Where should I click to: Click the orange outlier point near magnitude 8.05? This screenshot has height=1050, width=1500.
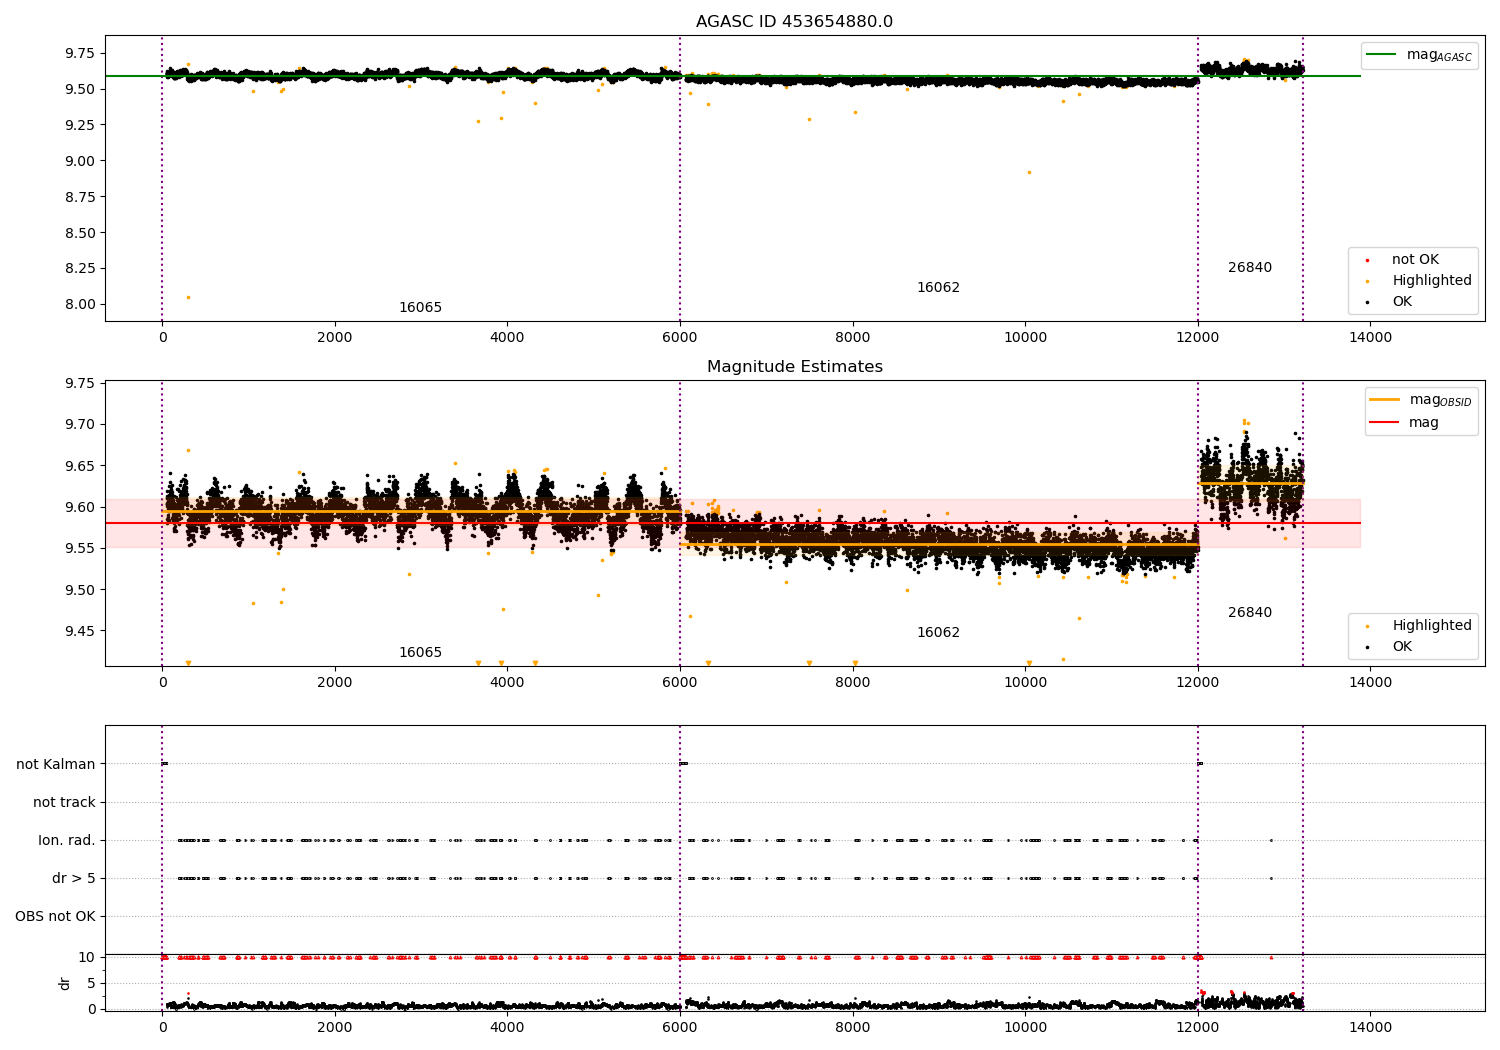pos(188,297)
